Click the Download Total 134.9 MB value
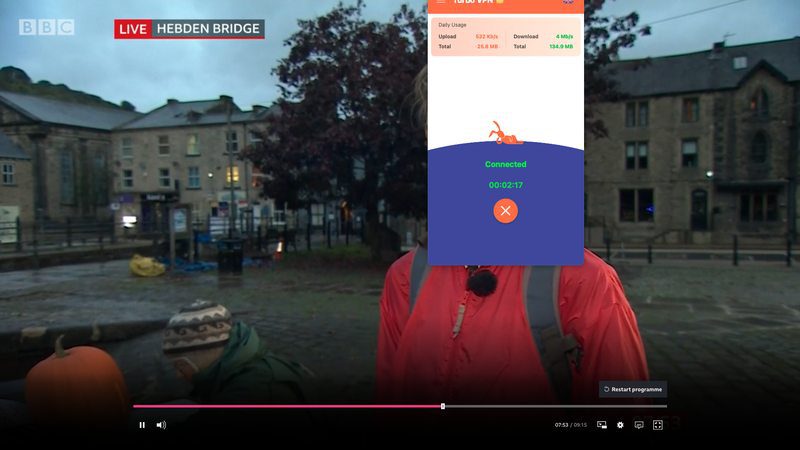The width and height of the screenshot is (800, 450). pyautogui.click(x=561, y=46)
